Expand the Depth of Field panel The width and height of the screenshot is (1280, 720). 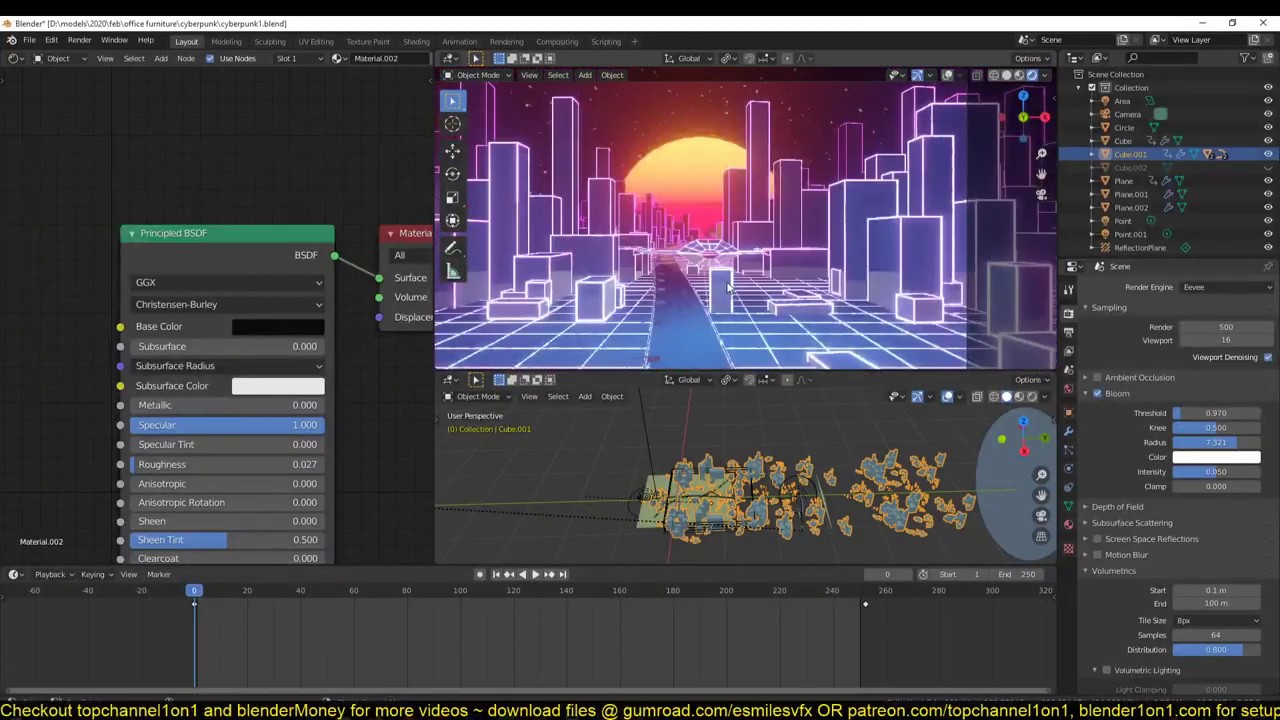click(1117, 507)
